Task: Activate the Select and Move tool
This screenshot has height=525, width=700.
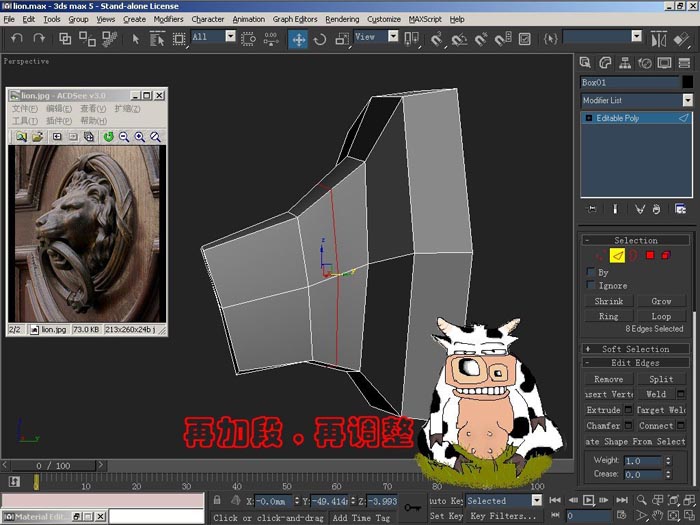Action: 298,39
